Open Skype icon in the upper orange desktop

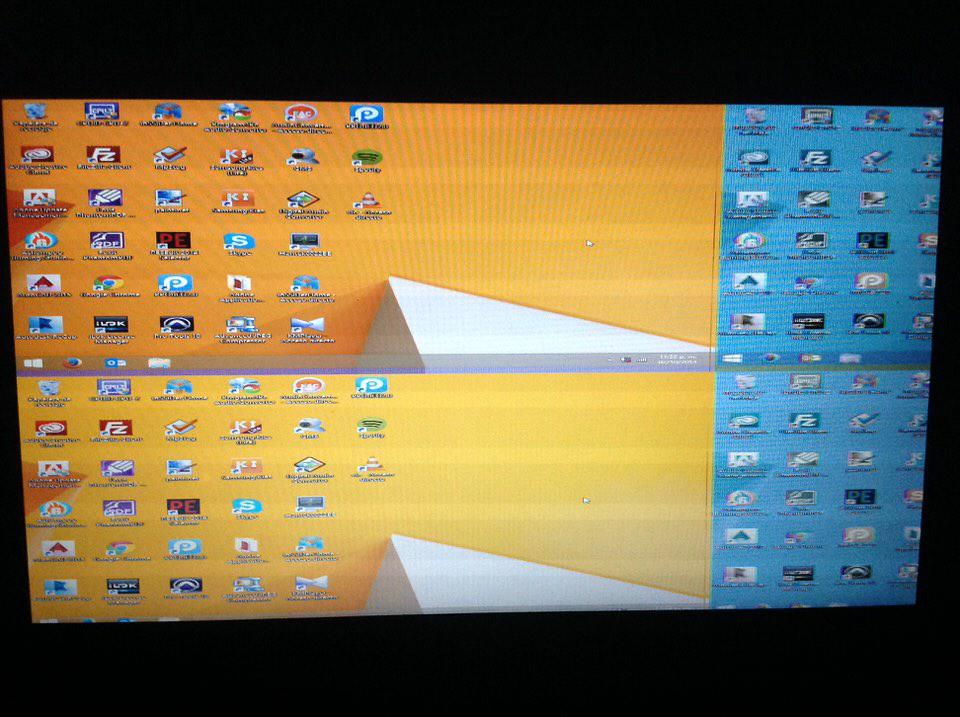(239, 242)
